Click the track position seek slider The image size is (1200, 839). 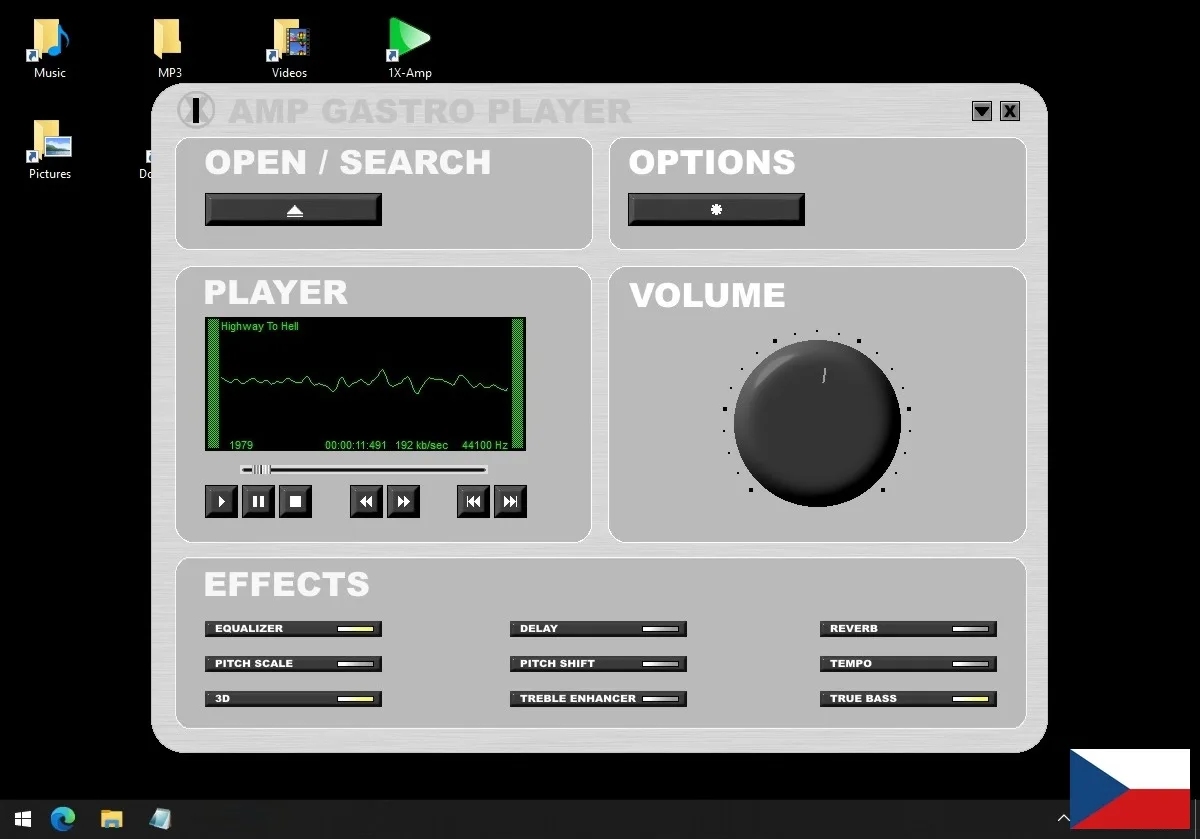363,469
